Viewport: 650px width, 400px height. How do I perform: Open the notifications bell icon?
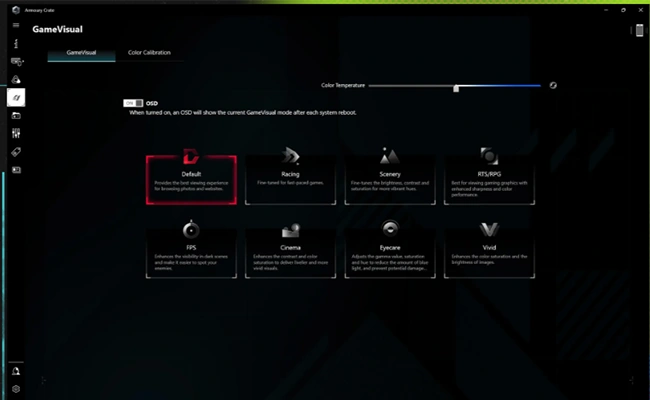[16, 371]
